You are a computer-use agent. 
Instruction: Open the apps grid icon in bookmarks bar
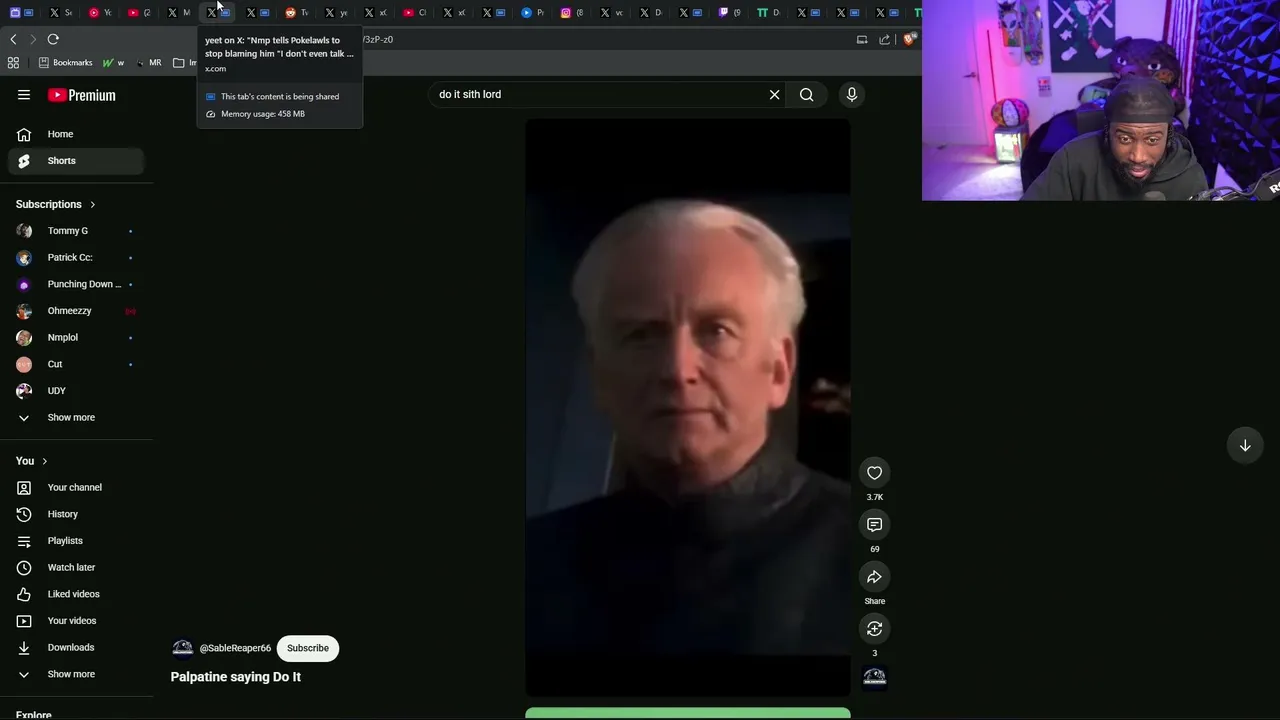pos(13,63)
